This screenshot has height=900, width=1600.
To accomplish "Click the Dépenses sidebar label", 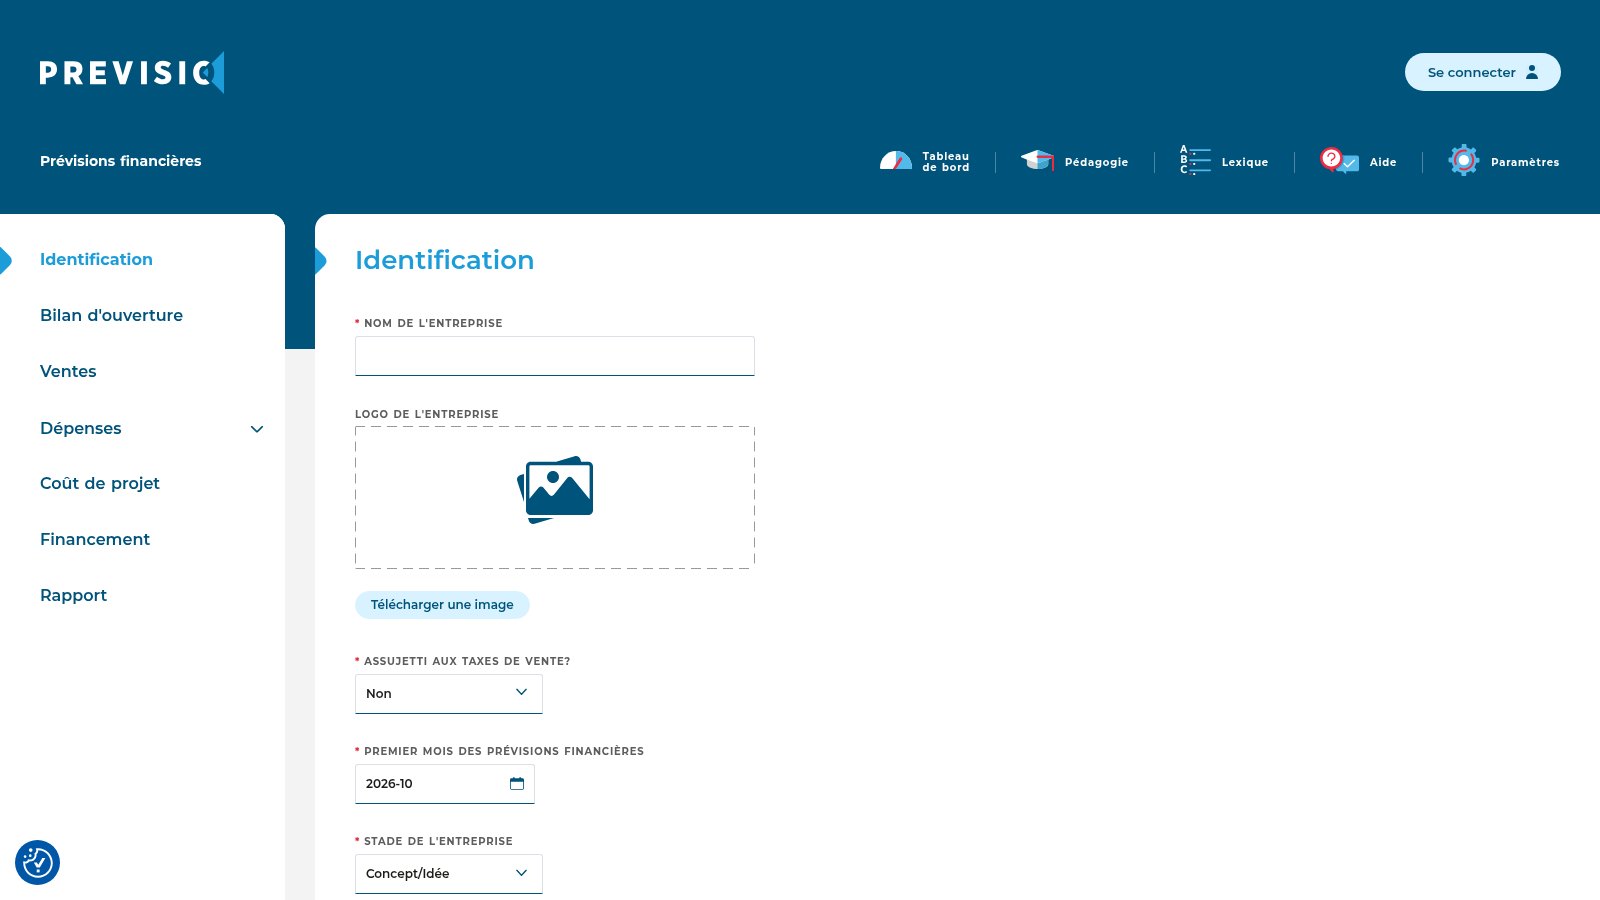I will [x=81, y=428].
